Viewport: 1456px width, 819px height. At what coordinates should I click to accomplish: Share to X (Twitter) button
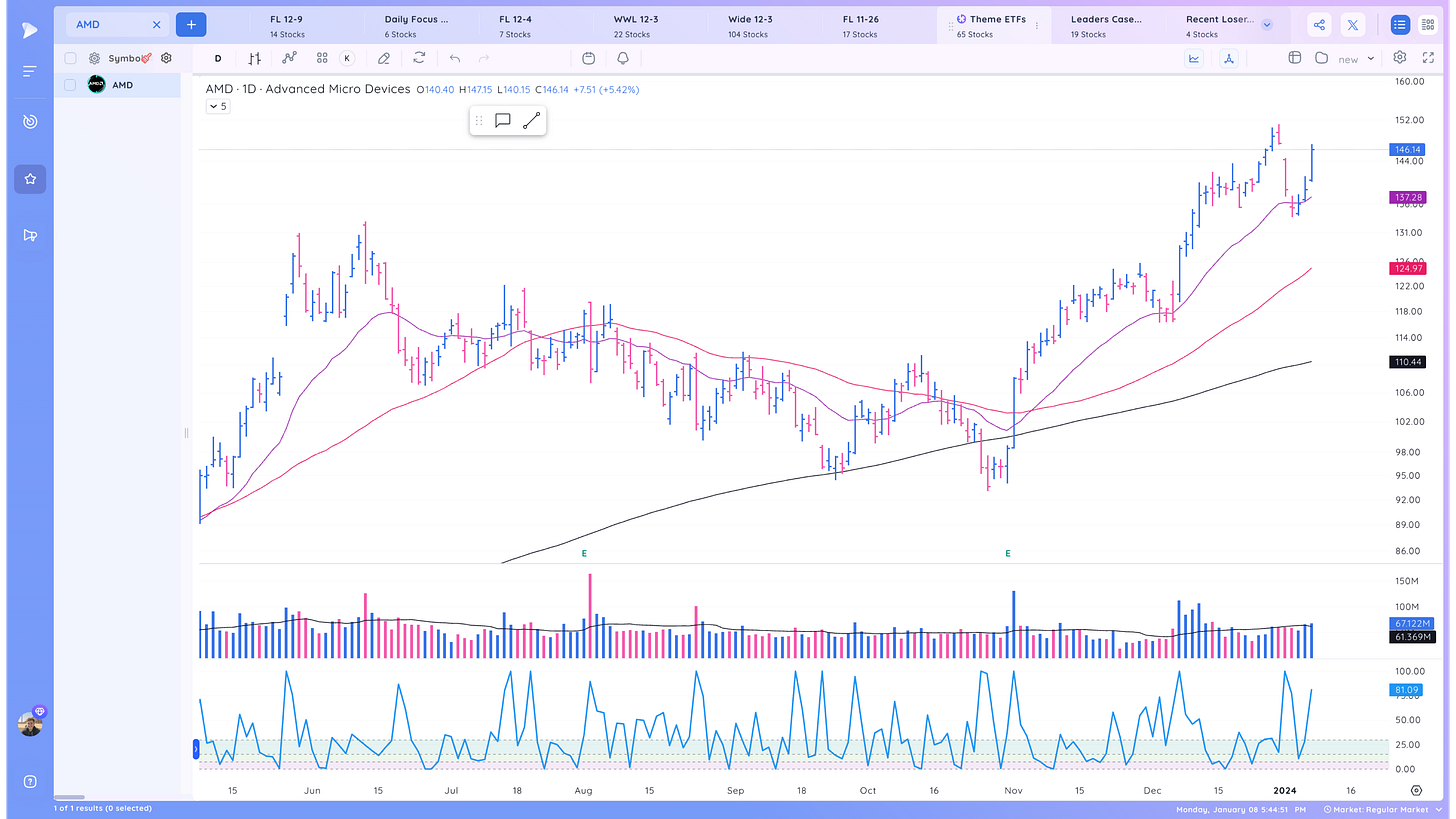(1353, 25)
